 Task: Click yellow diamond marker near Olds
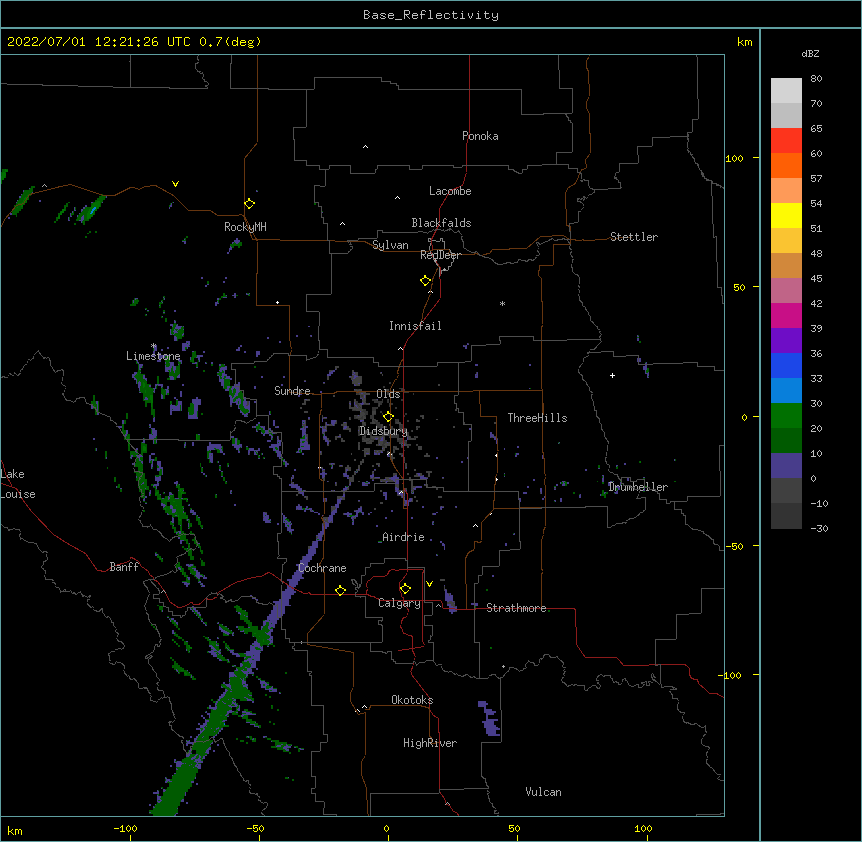[x=388, y=416]
